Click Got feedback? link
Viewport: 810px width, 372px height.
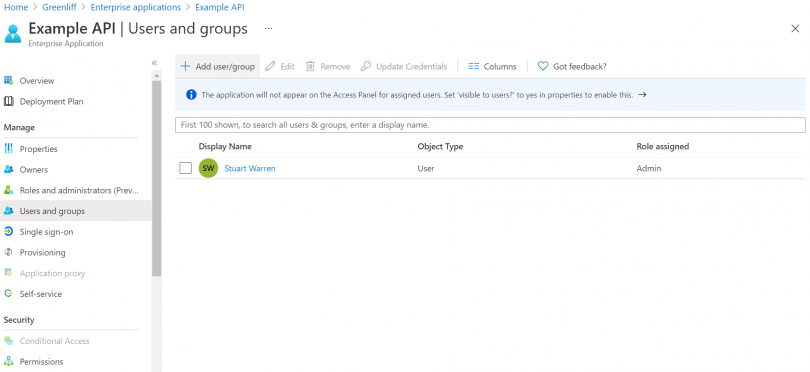click(x=572, y=66)
